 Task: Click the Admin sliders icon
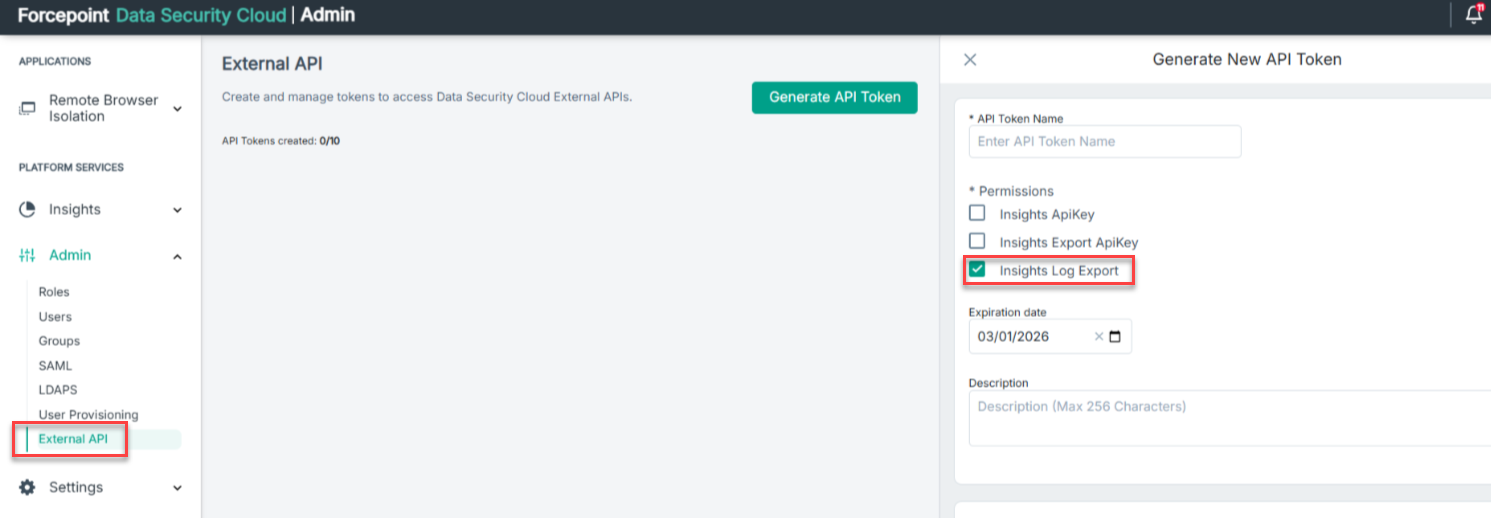pos(28,256)
